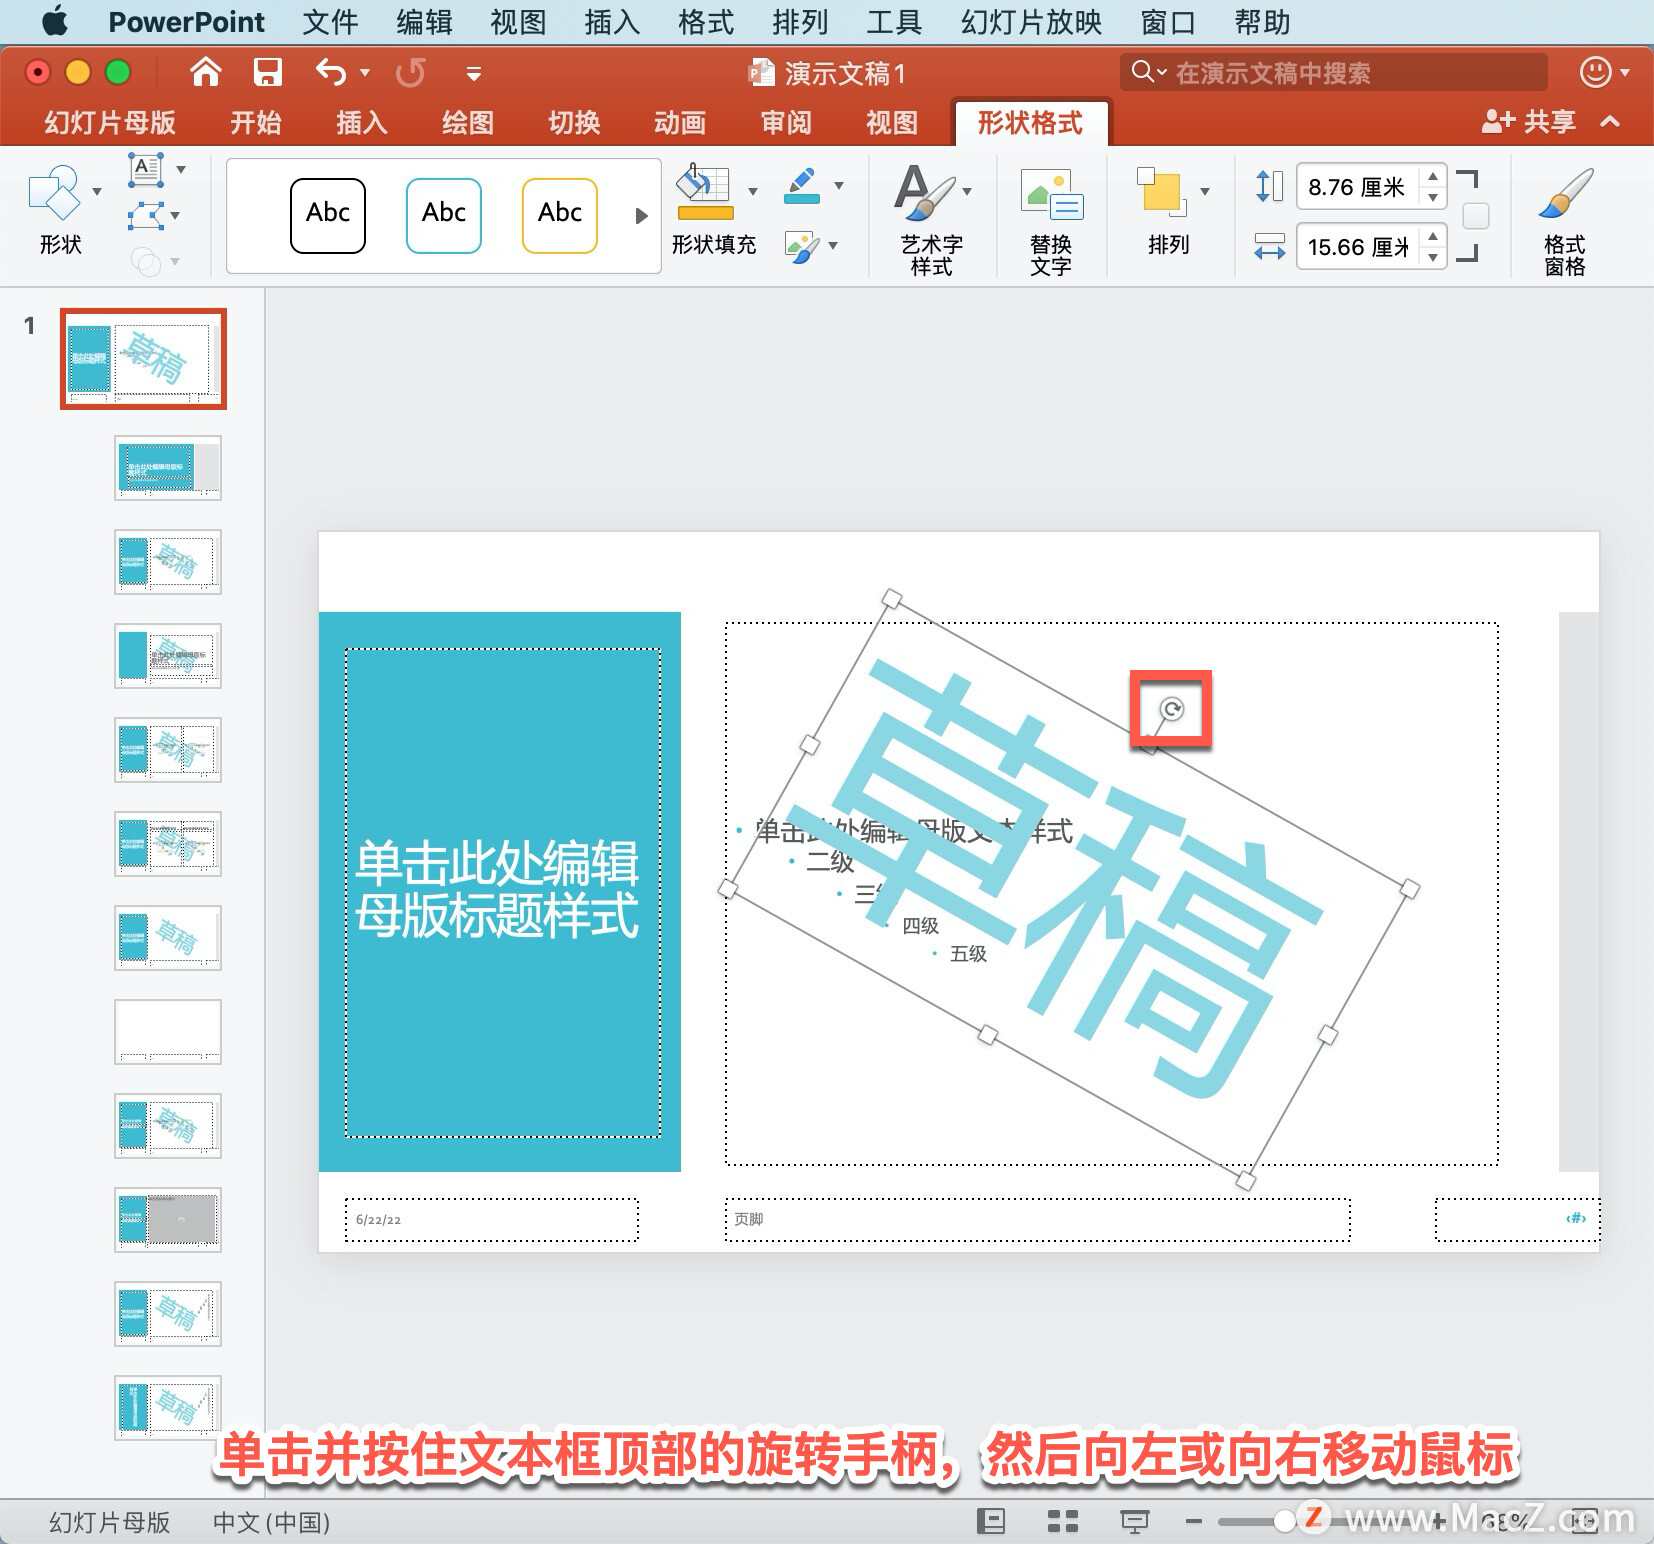Click the blue Shape Outline color bar
The width and height of the screenshot is (1654, 1544).
pos(802,198)
